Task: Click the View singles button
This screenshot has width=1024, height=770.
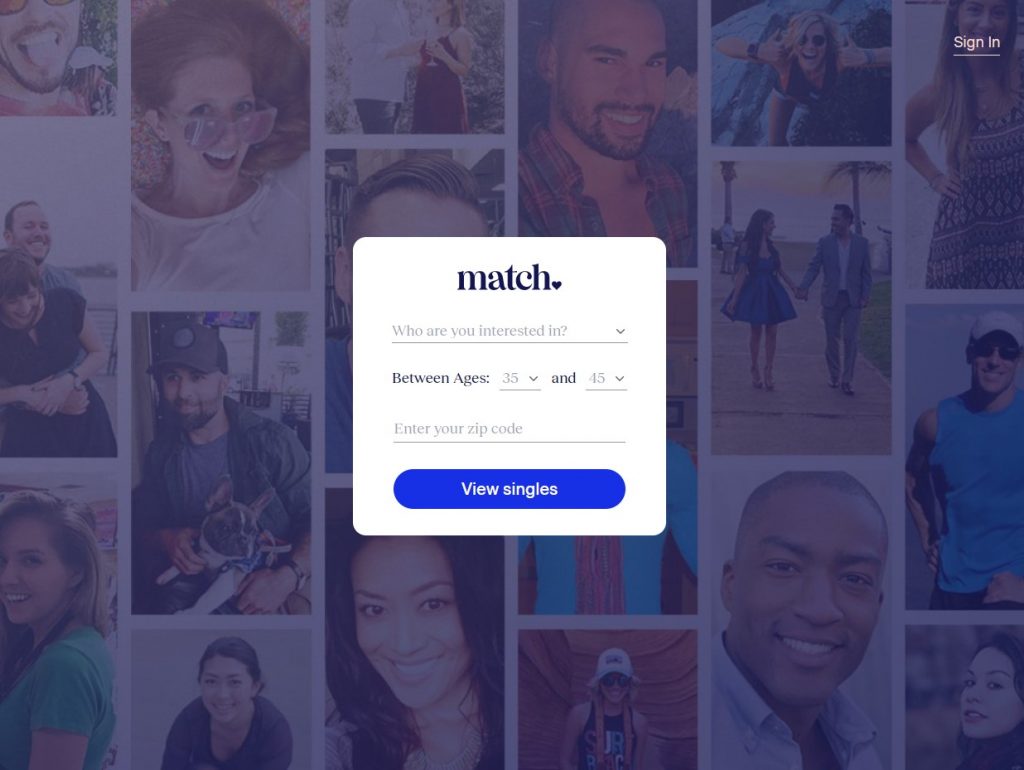Action: [509, 489]
